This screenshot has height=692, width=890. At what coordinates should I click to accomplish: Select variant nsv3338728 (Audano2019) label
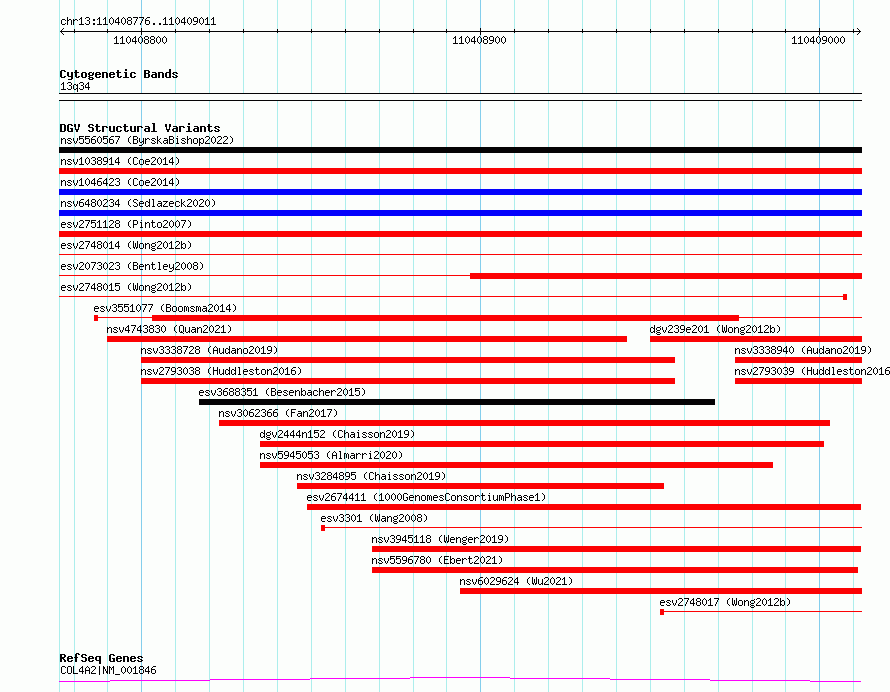209,350
